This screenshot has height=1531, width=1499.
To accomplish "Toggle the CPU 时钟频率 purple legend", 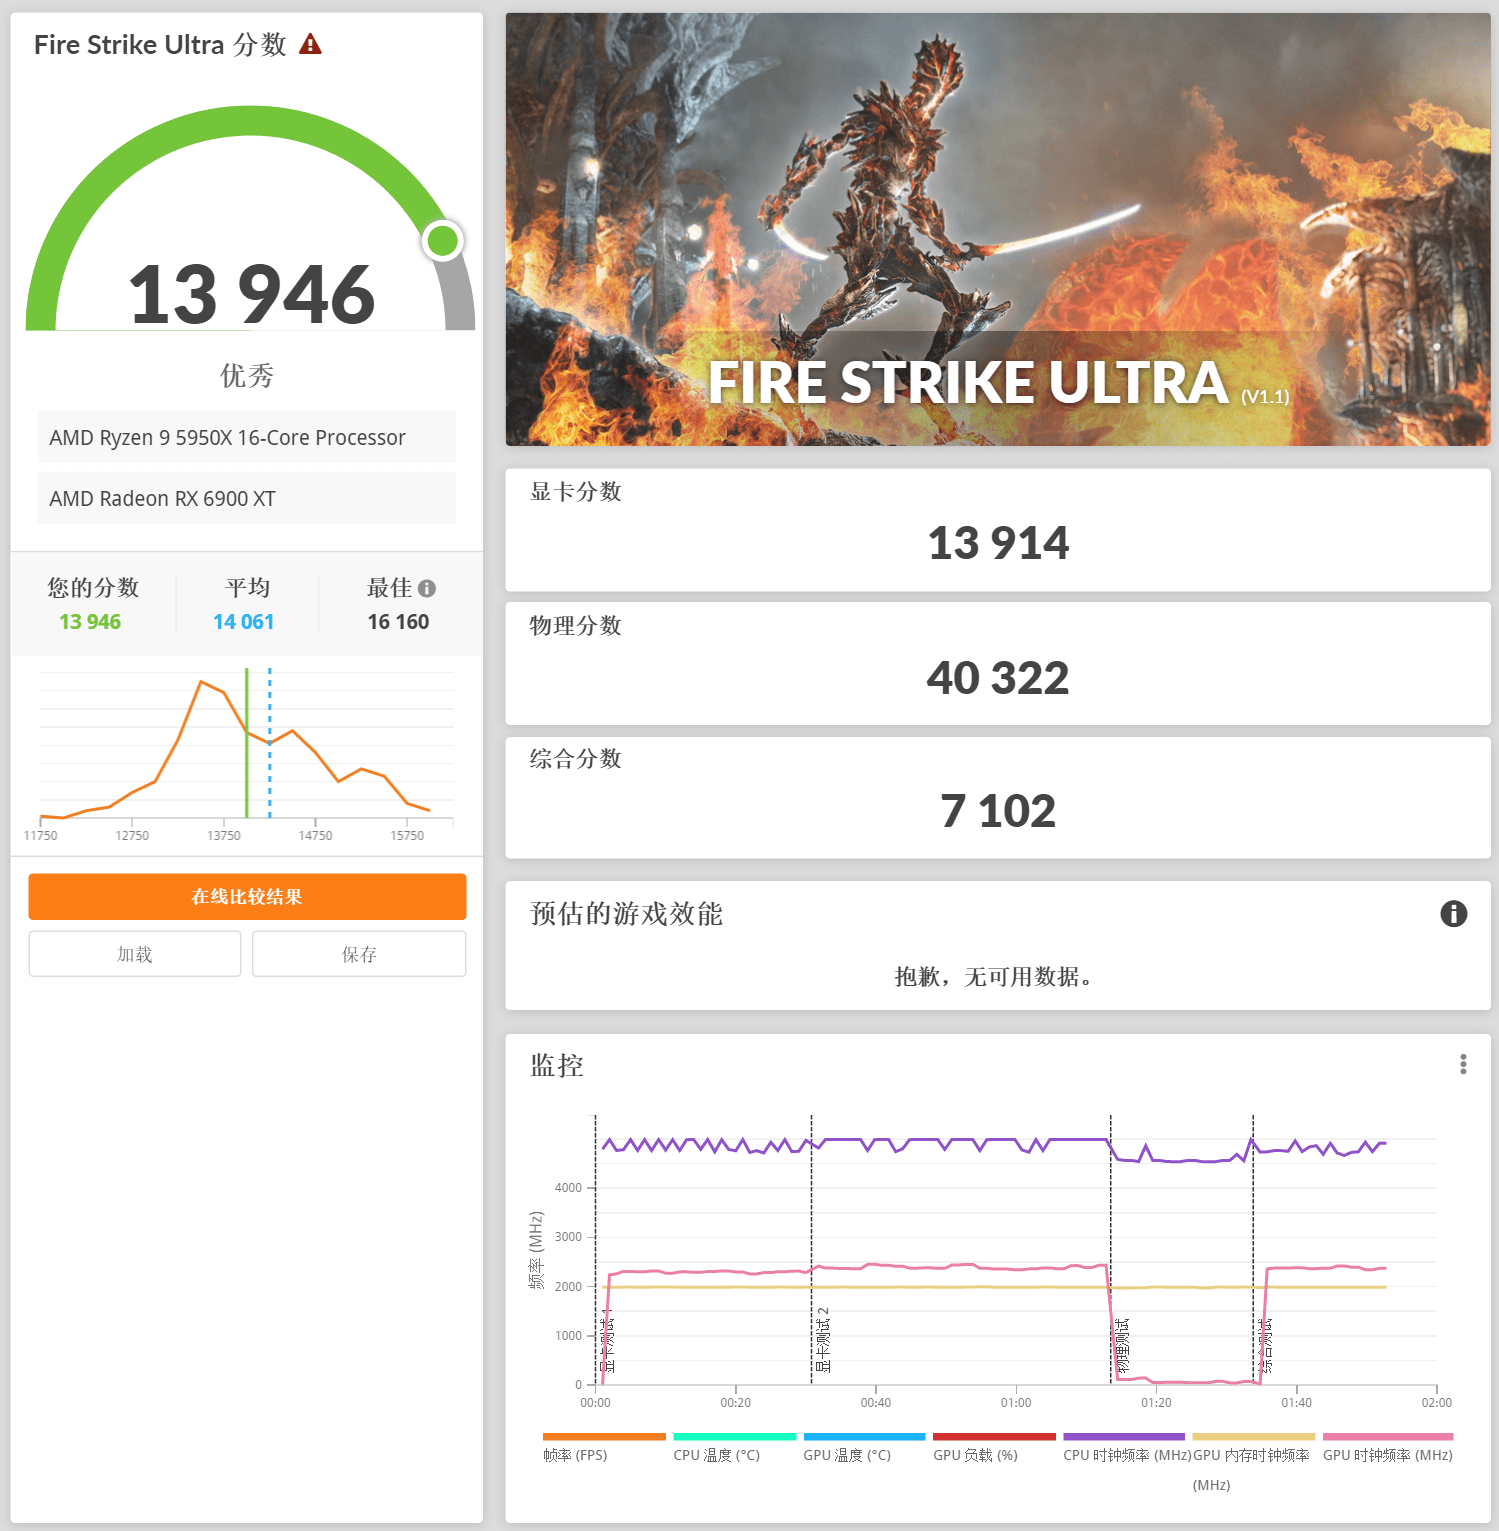I will point(1124,1437).
